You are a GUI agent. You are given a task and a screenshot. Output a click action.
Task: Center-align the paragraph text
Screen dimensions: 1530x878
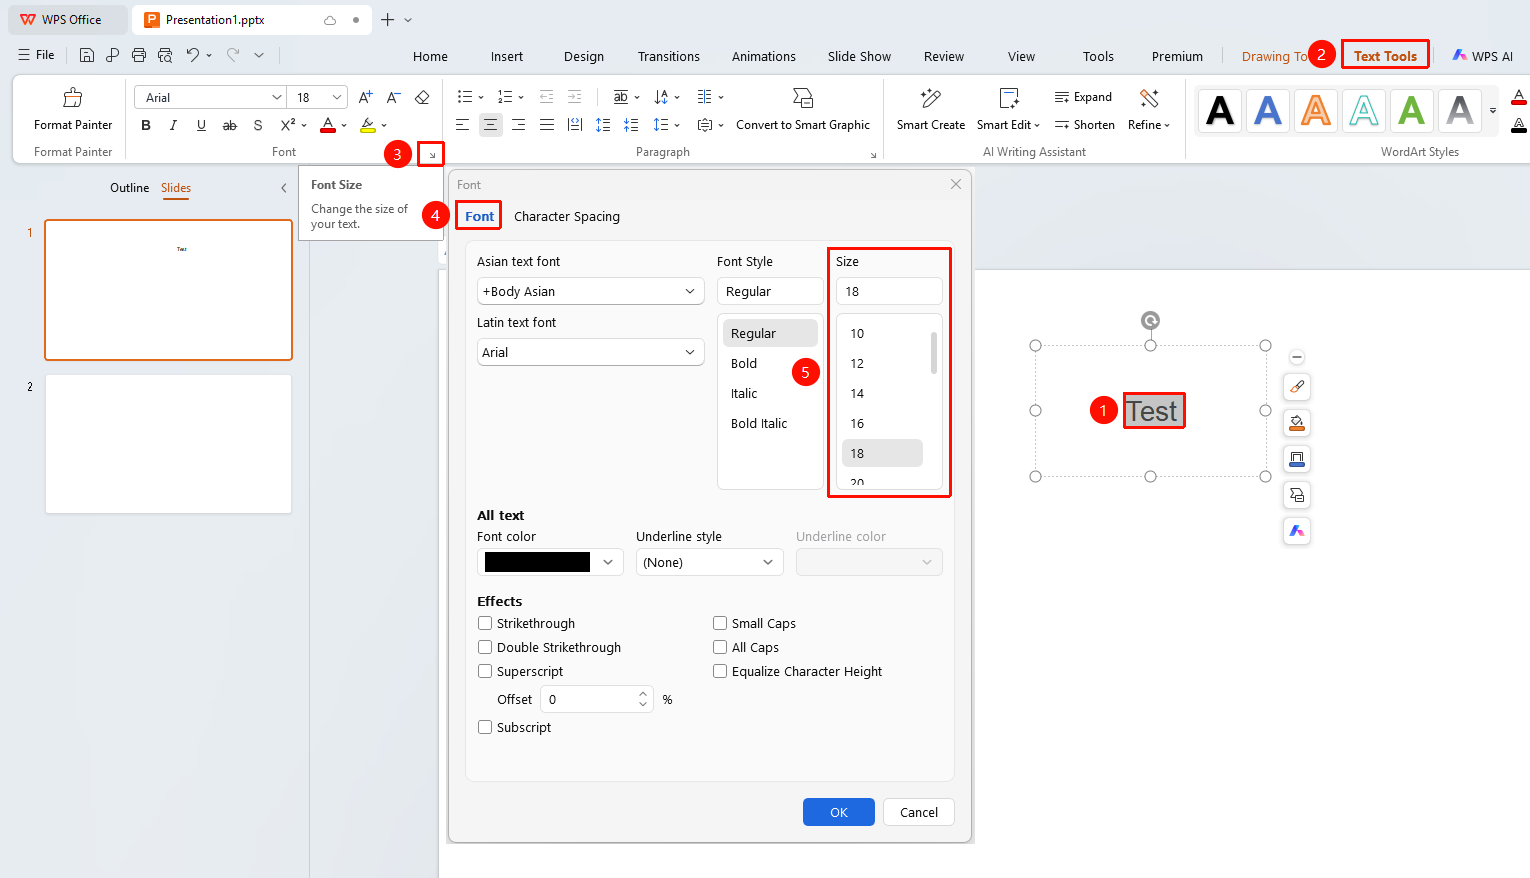click(490, 125)
